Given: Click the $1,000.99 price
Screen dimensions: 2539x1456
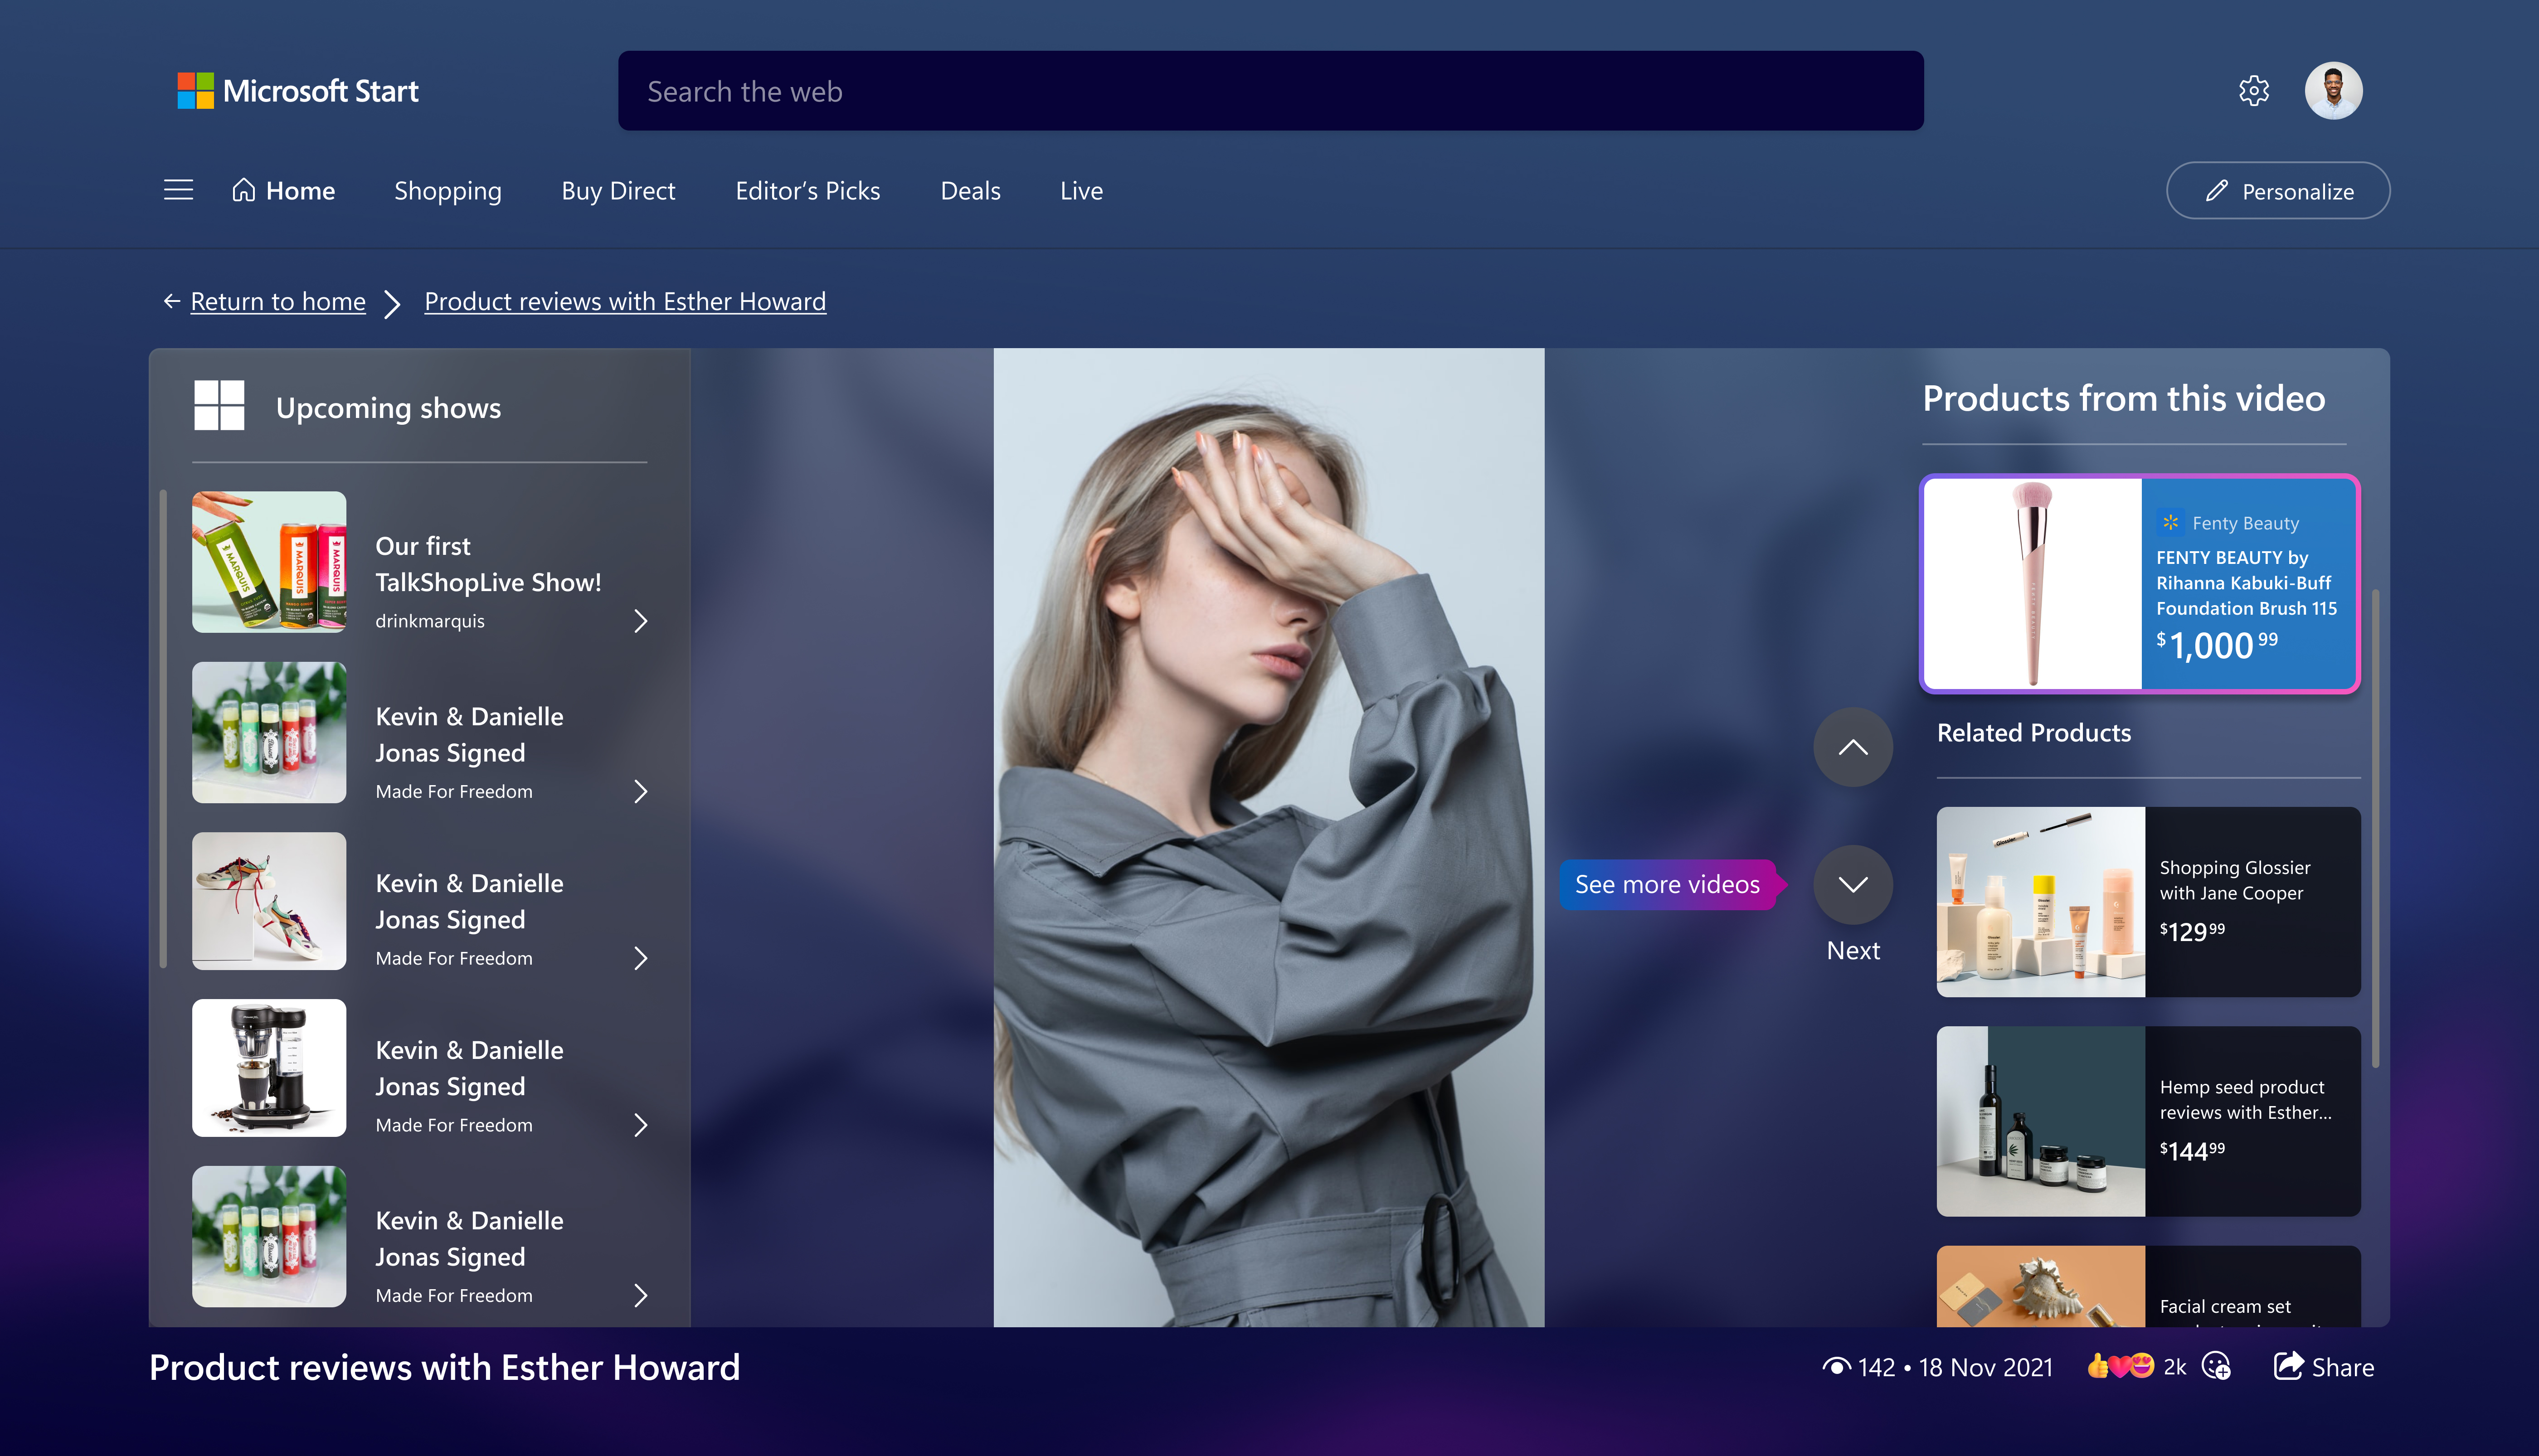Looking at the screenshot, I should [2216, 645].
